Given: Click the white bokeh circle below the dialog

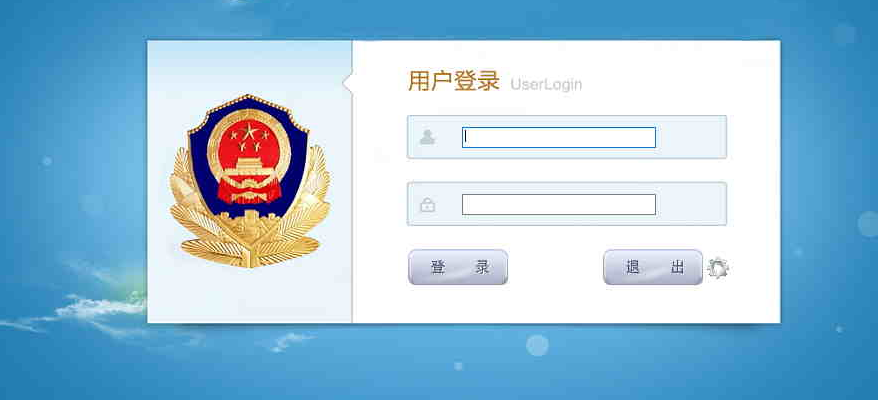Looking at the screenshot, I should coord(537,345).
